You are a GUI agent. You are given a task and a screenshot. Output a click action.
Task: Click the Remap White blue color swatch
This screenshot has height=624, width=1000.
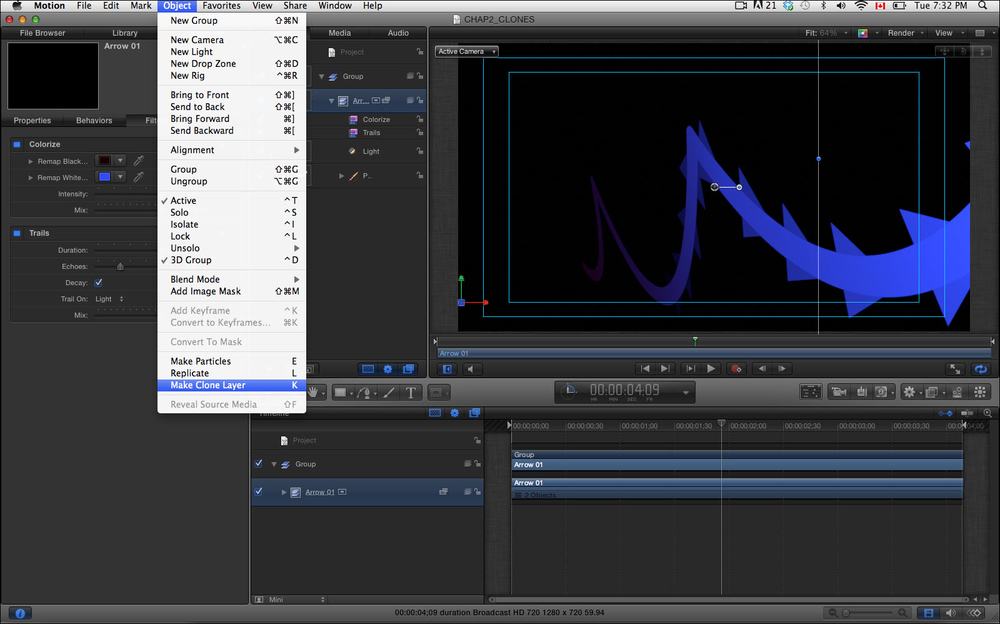click(x=104, y=177)
